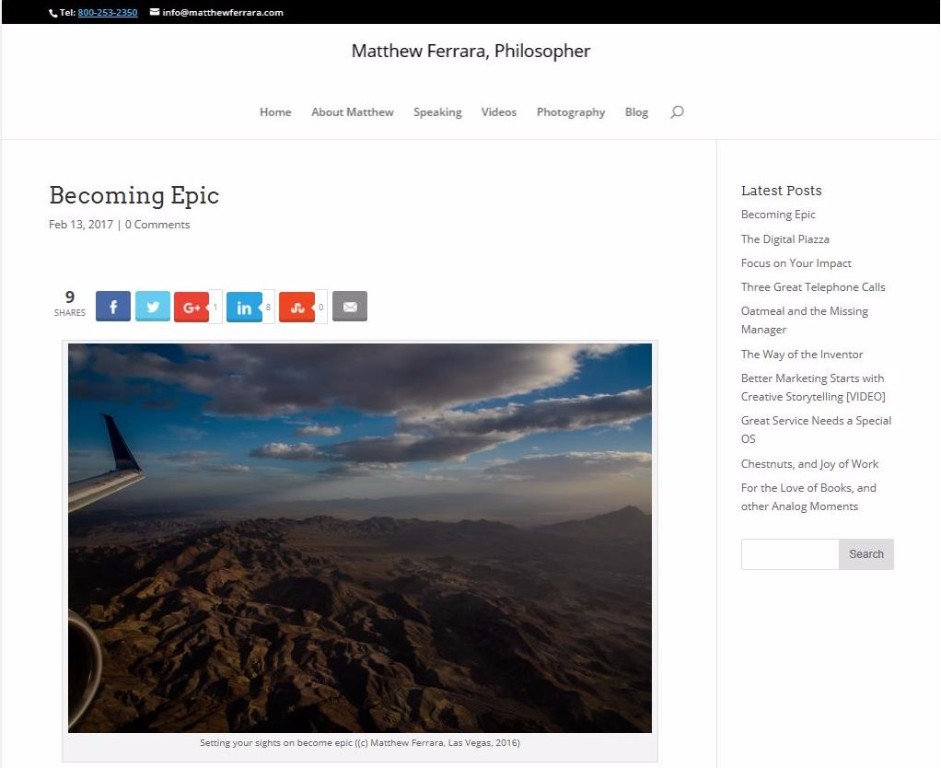This screenshot has height=768, width=941.
Task: Open the airplane window landscape photo
Action: pyautogui.click(x=360, y=537)
